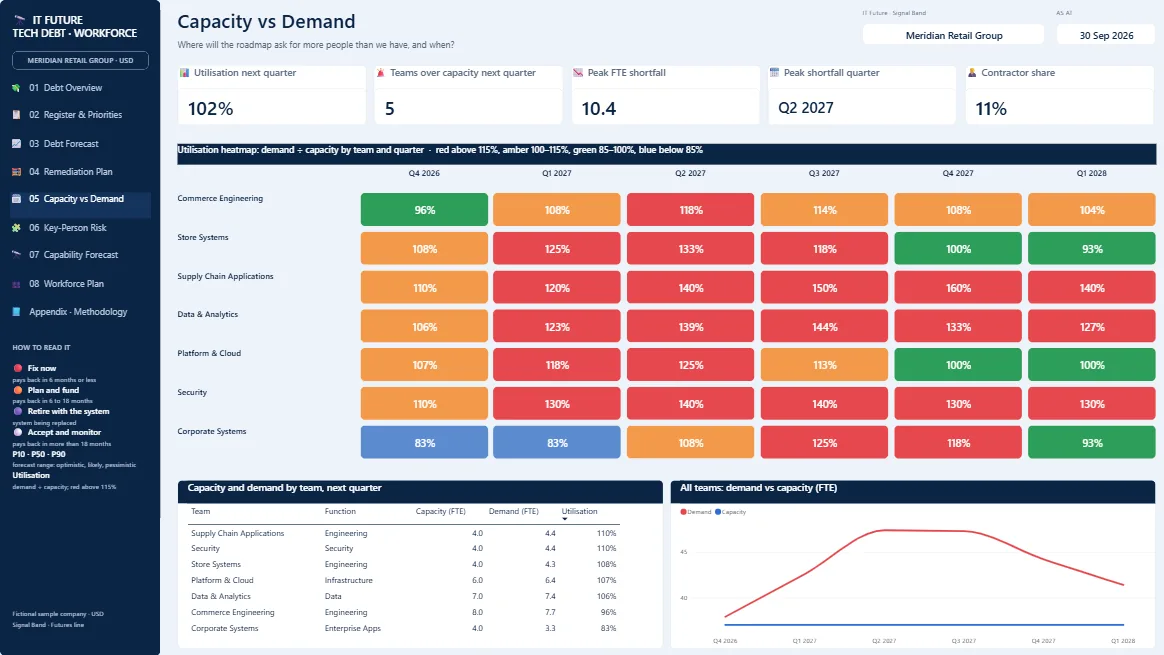
Task: Click the purple Retire with the system dot
Action: (x=18, y=411)
